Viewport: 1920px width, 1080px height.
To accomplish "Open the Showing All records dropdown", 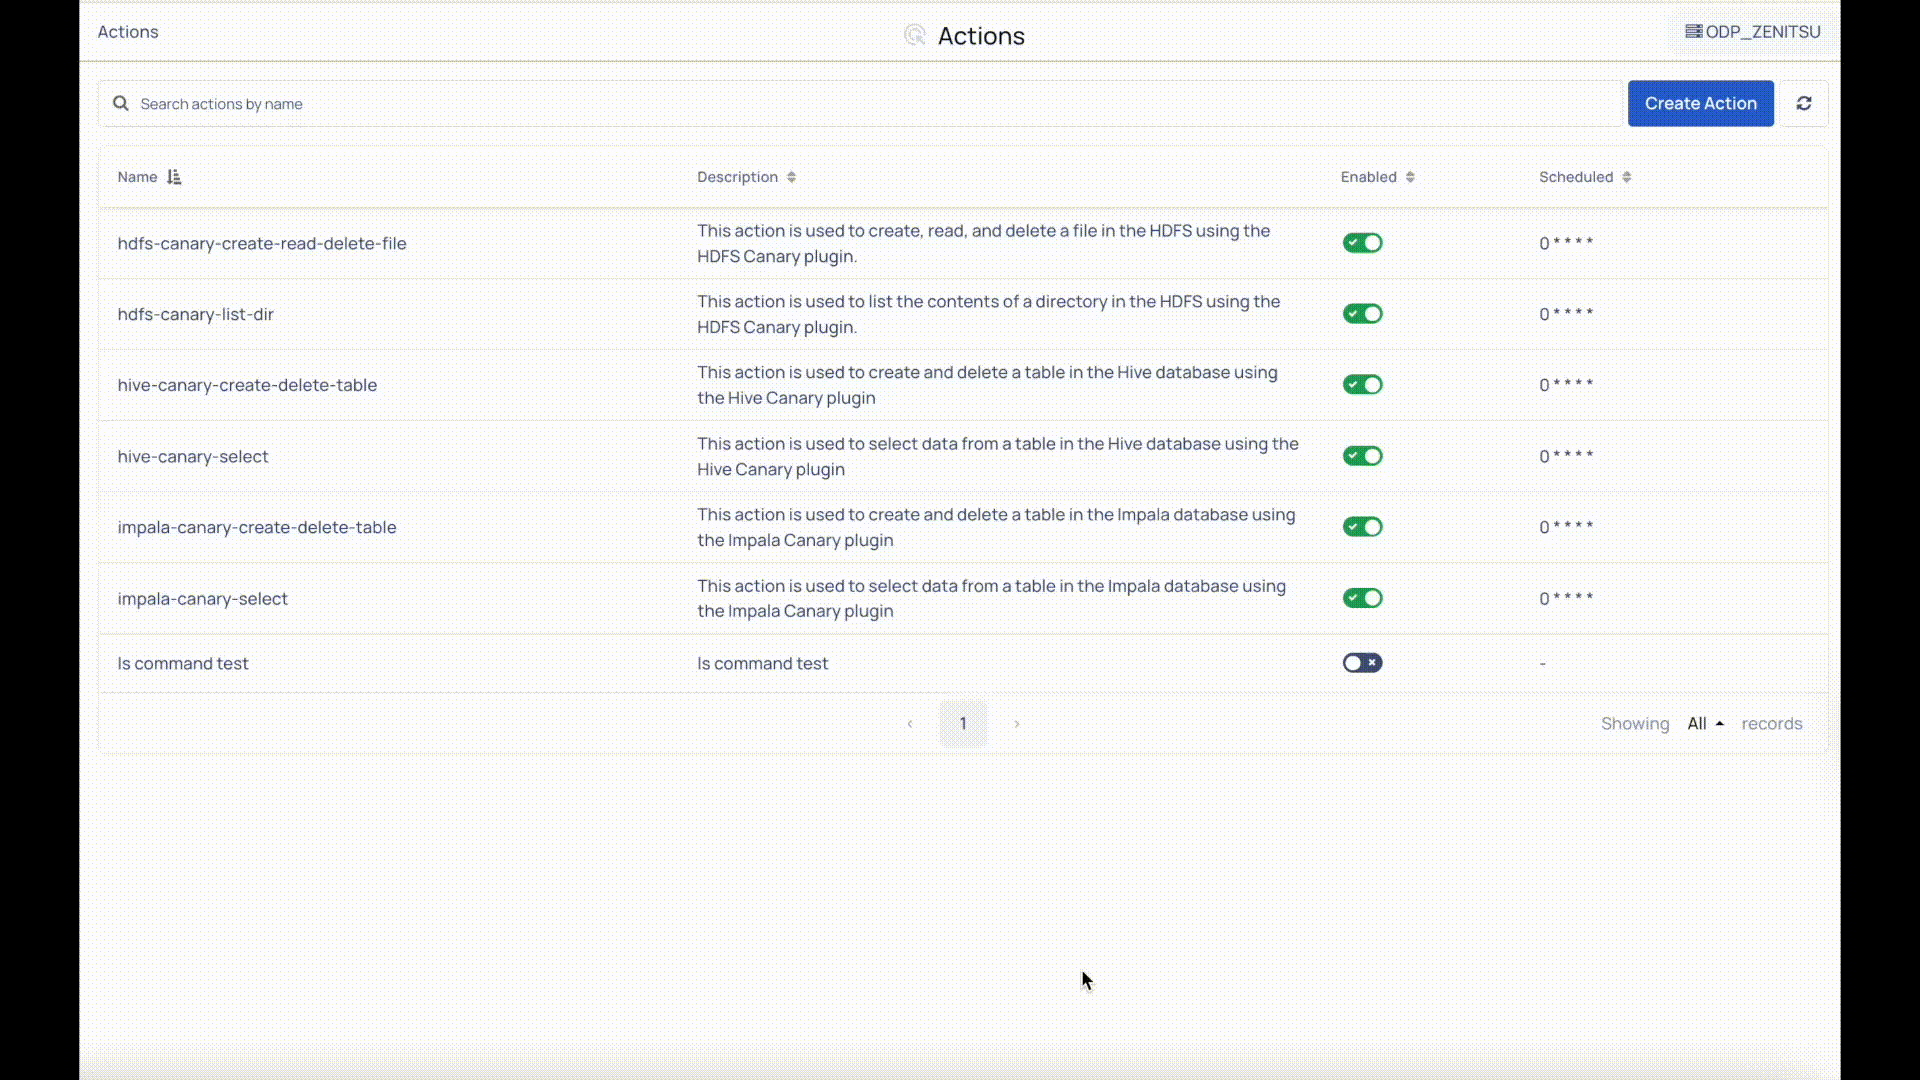I will click(1705, 724).
